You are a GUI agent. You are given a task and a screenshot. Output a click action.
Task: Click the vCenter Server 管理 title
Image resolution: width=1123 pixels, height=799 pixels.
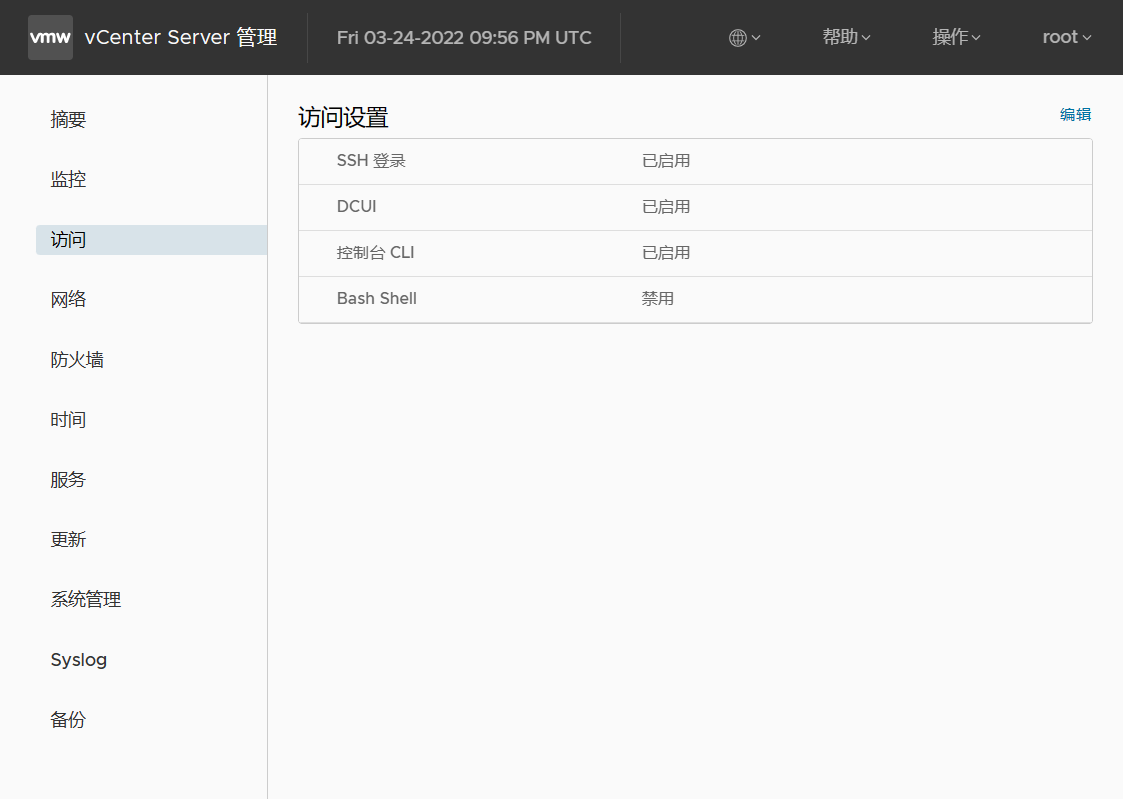coord(181,38)
